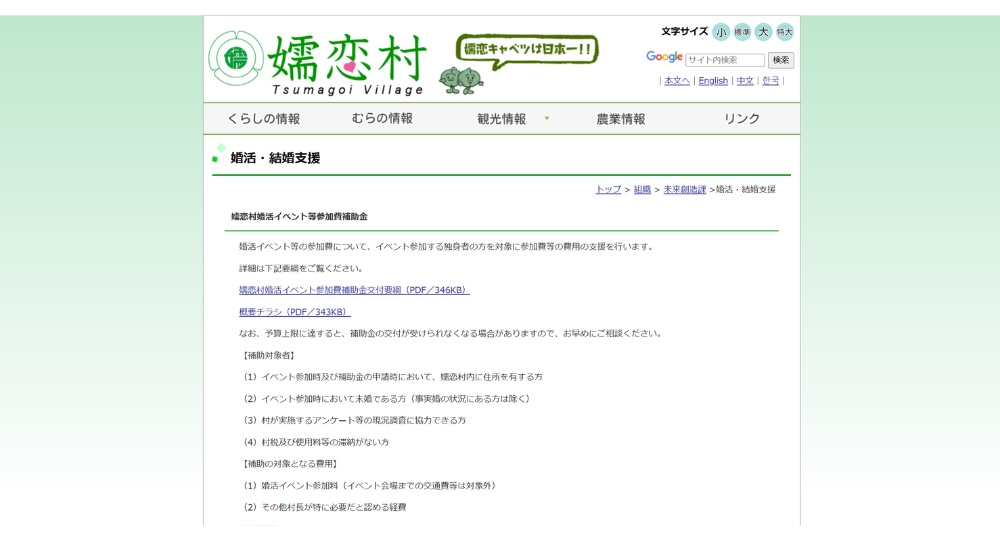
Task: Switch language to 한글
Action: pyautogui.click(x=770, y=81)
